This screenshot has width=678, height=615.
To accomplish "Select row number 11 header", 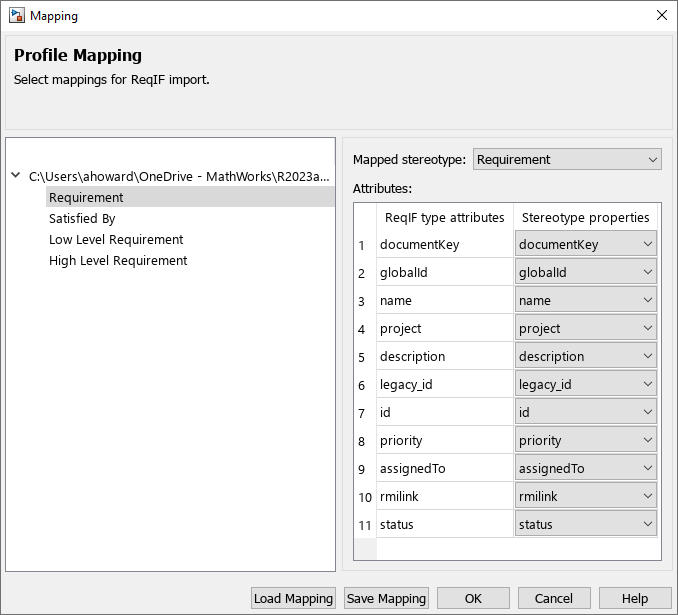I will click(x=365, y=525).
